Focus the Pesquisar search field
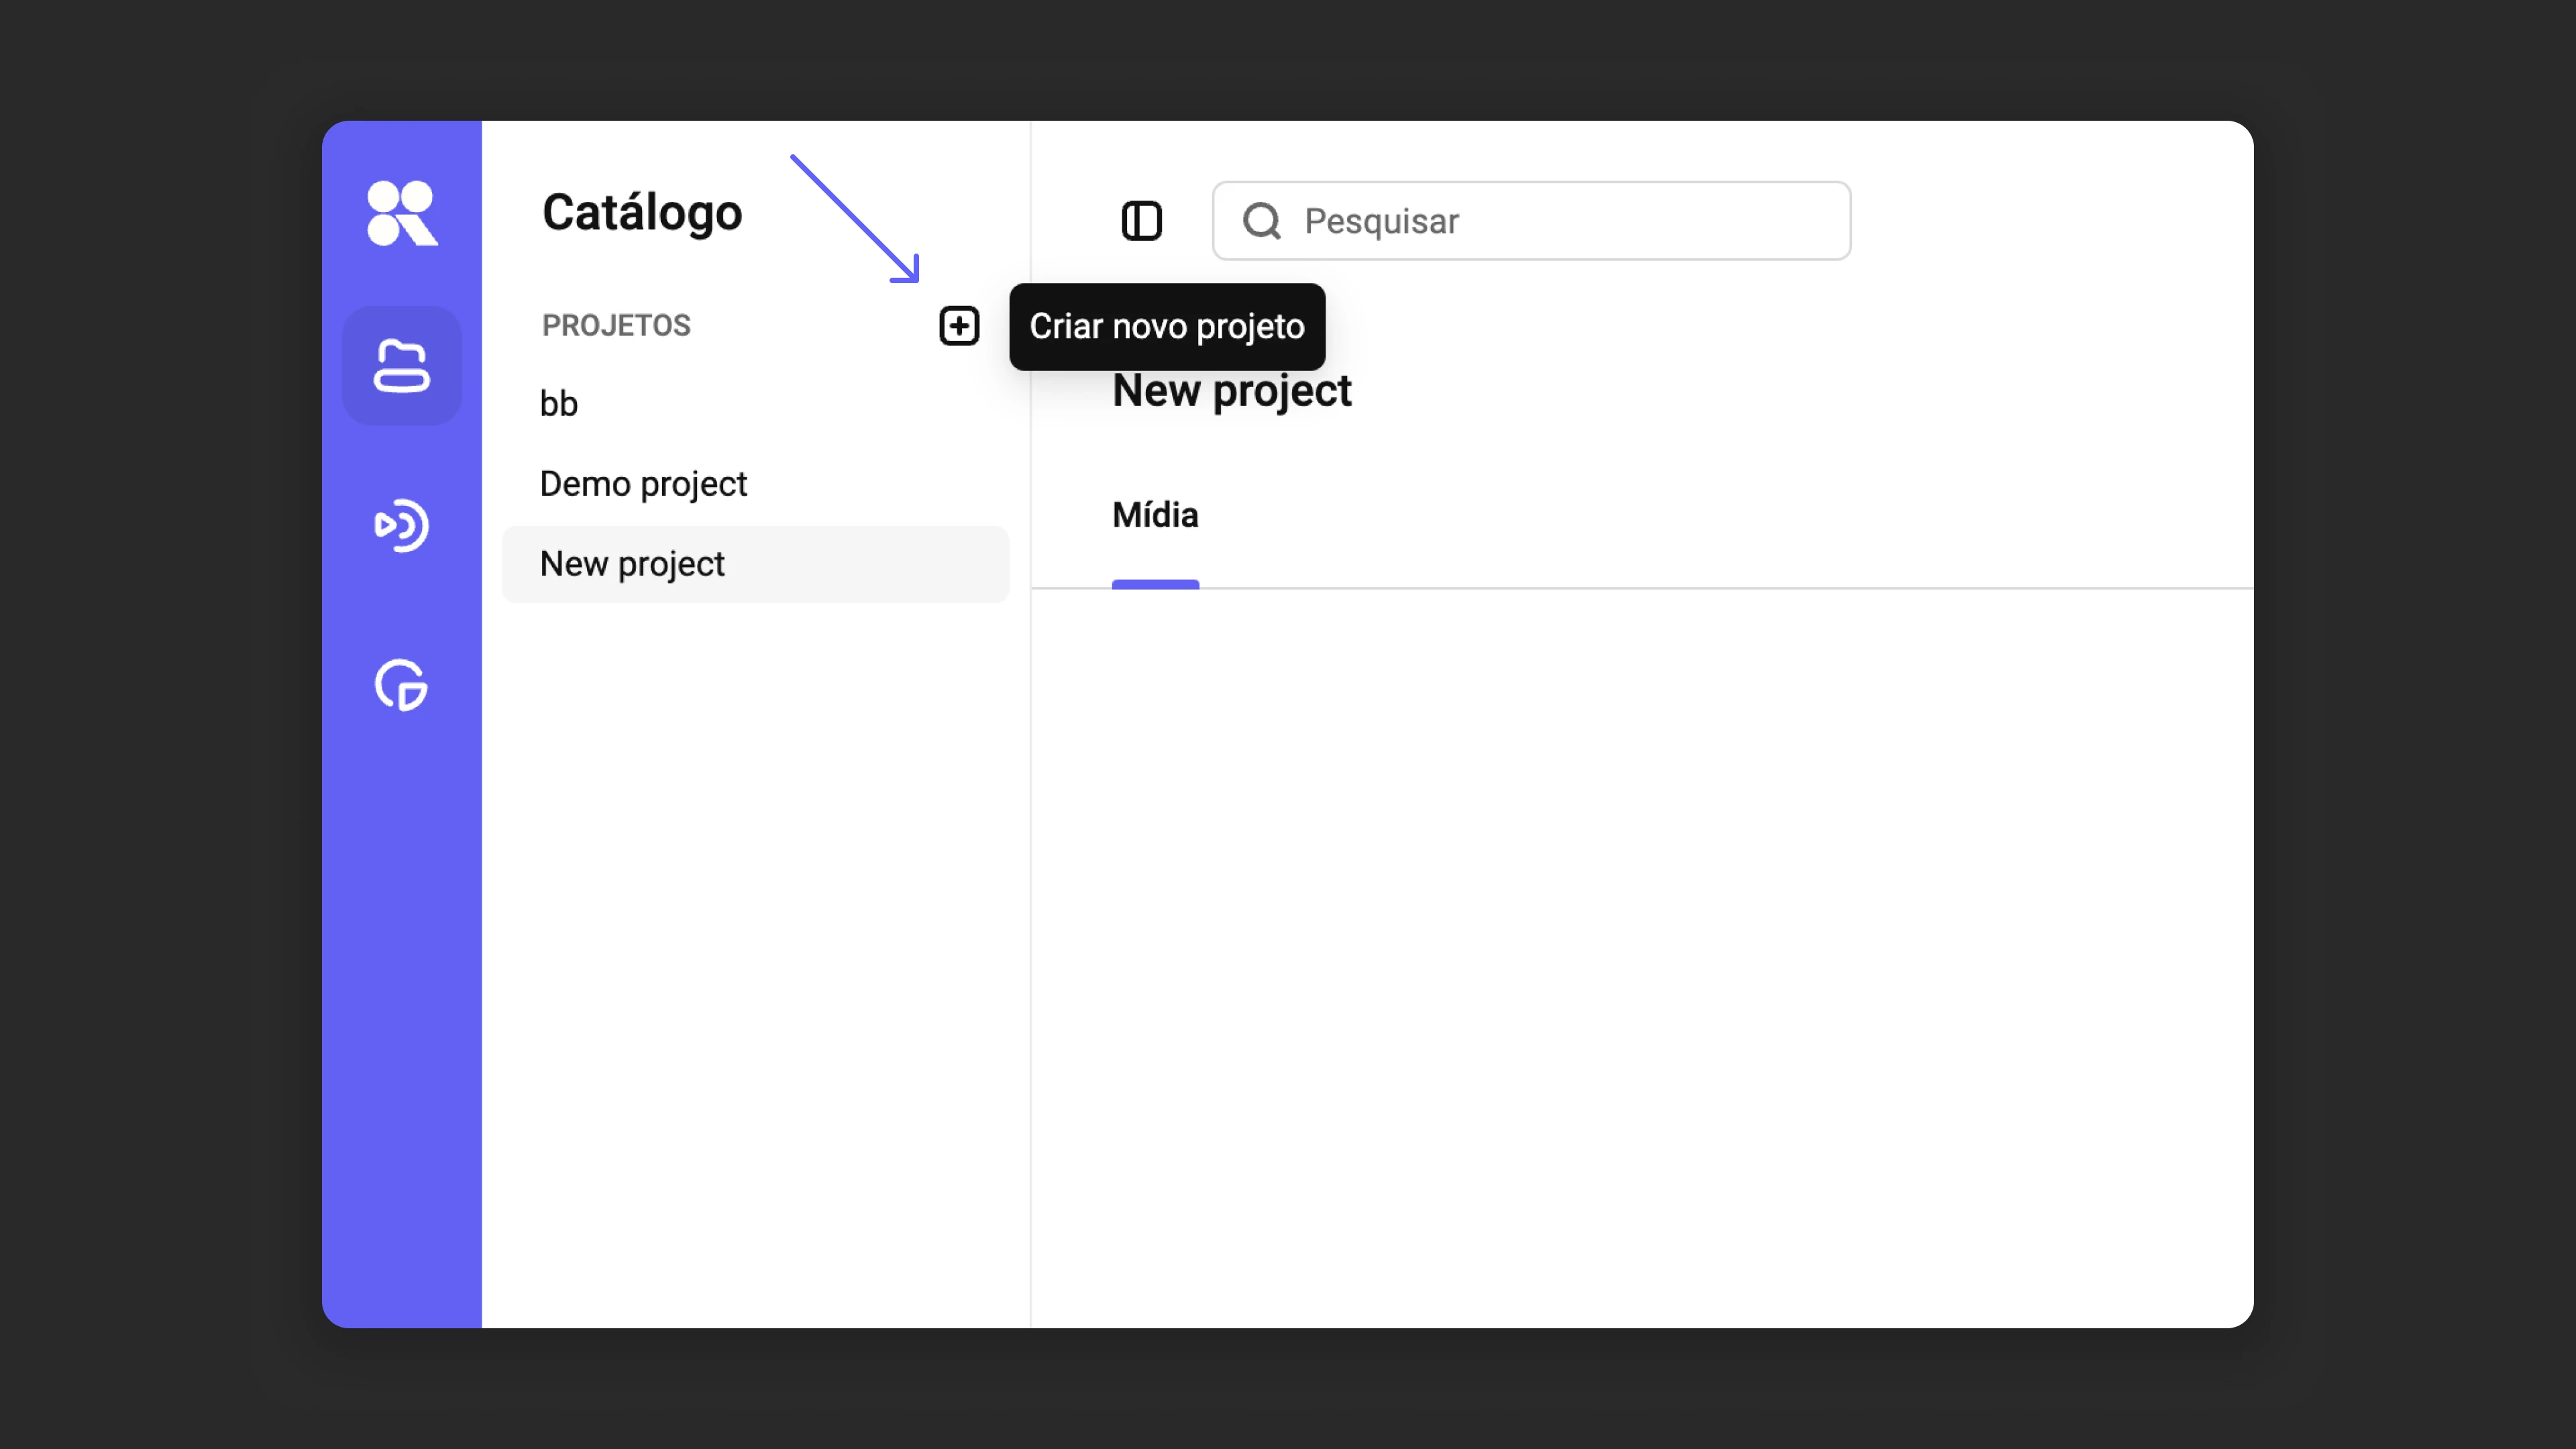 pyautogui.click(x=1531, y=220)
